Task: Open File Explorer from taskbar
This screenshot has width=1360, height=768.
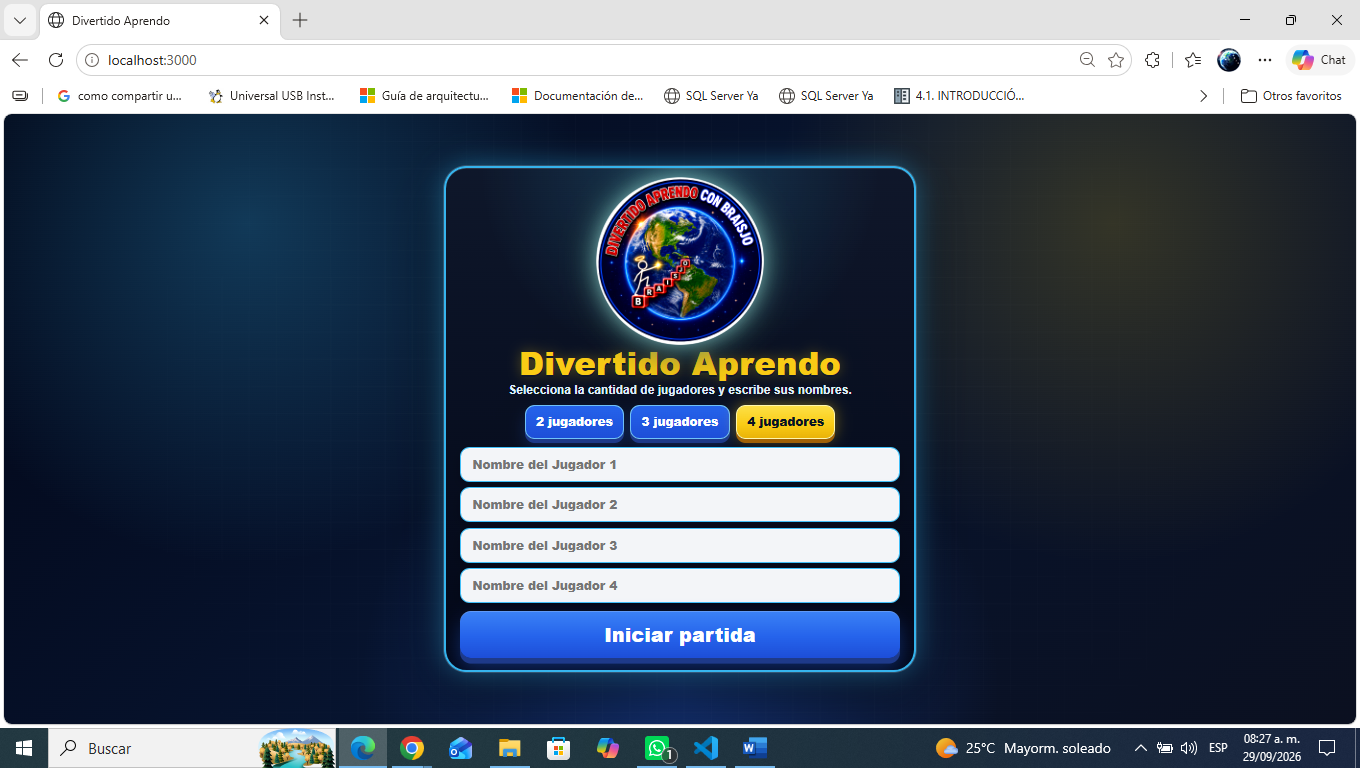Action: [x=510, y=748]
